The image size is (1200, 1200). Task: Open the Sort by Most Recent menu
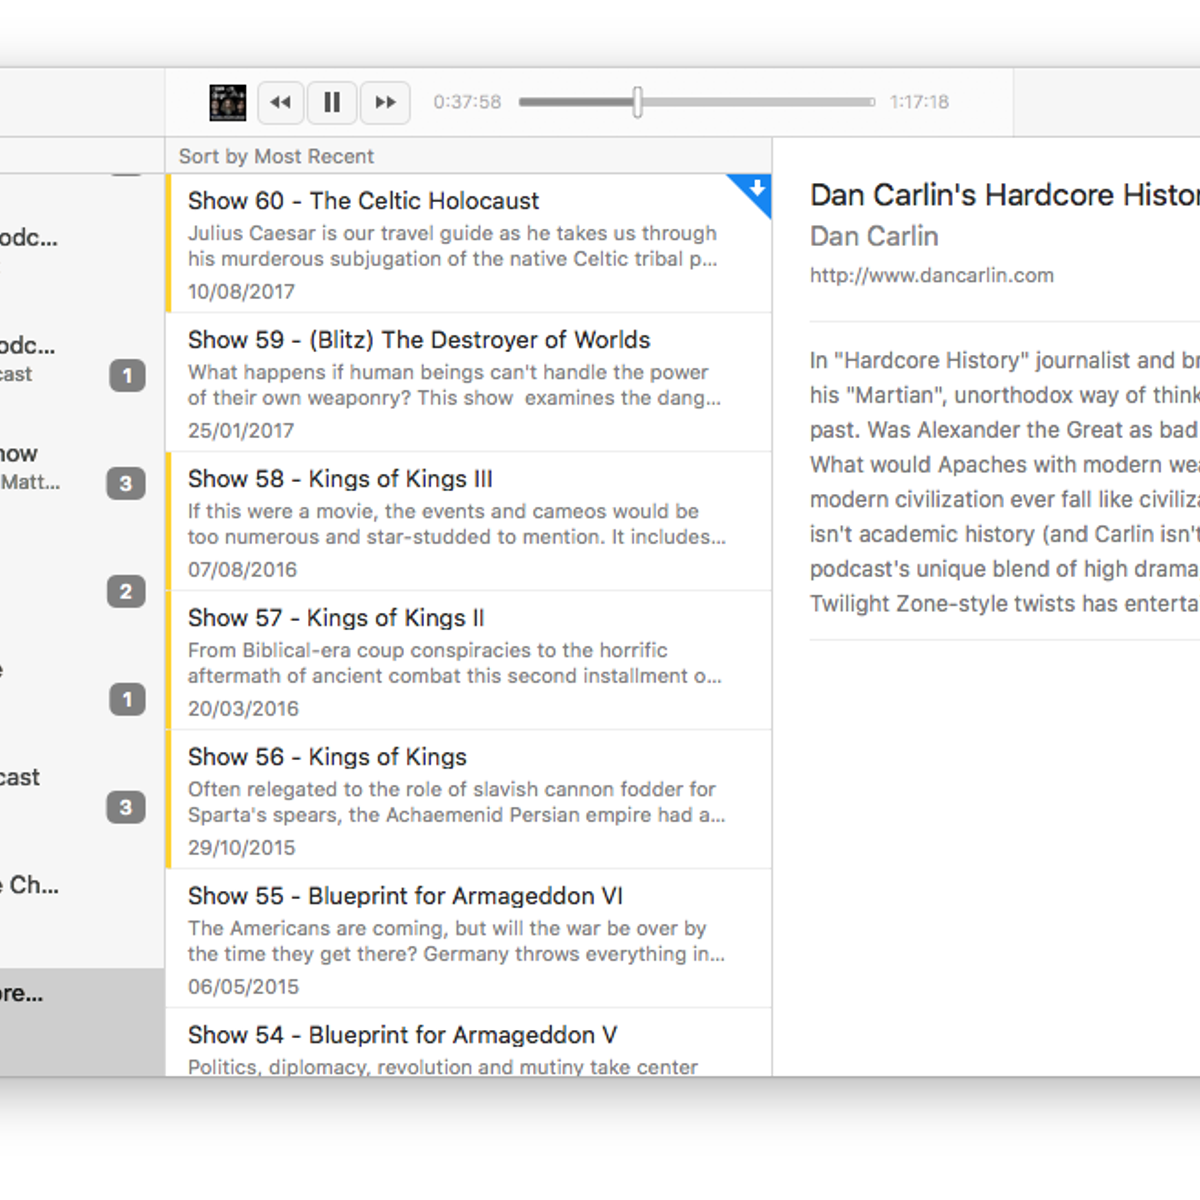coord(276,156)
